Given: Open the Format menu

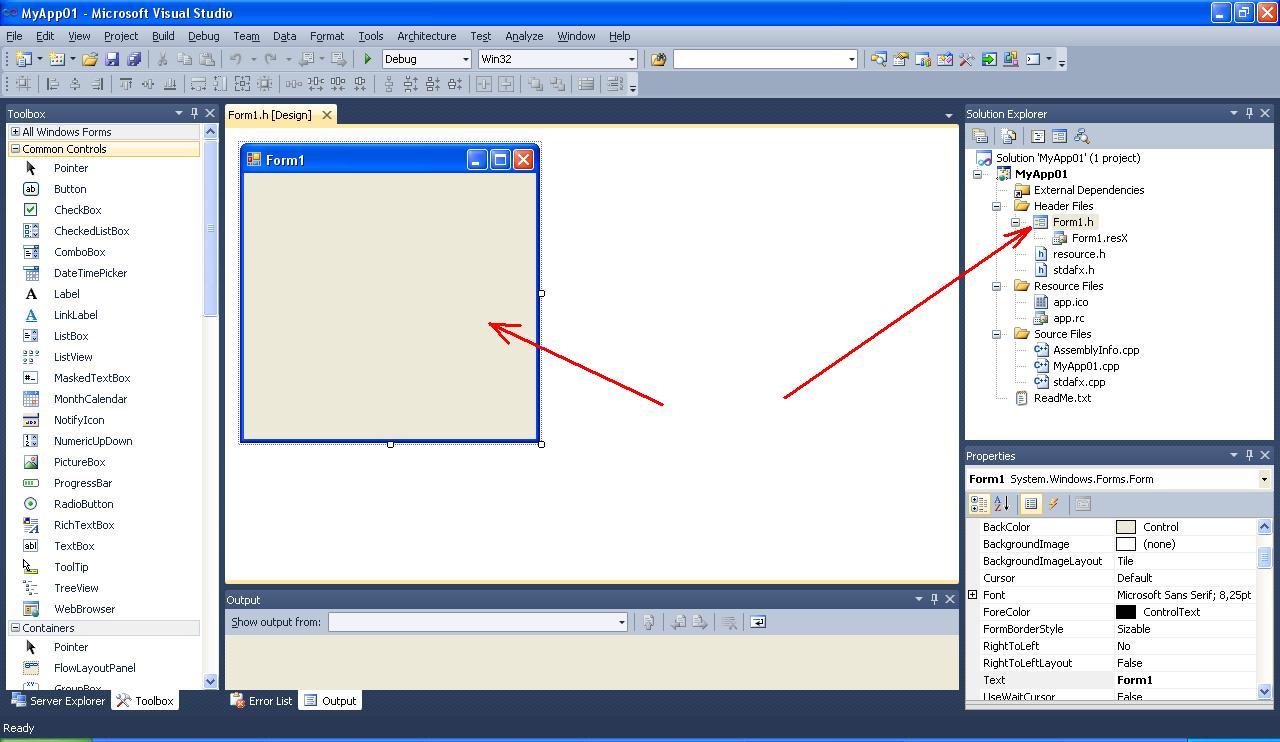Looking at the screenshot, I should pyautogui.click(x=327, y=36).
